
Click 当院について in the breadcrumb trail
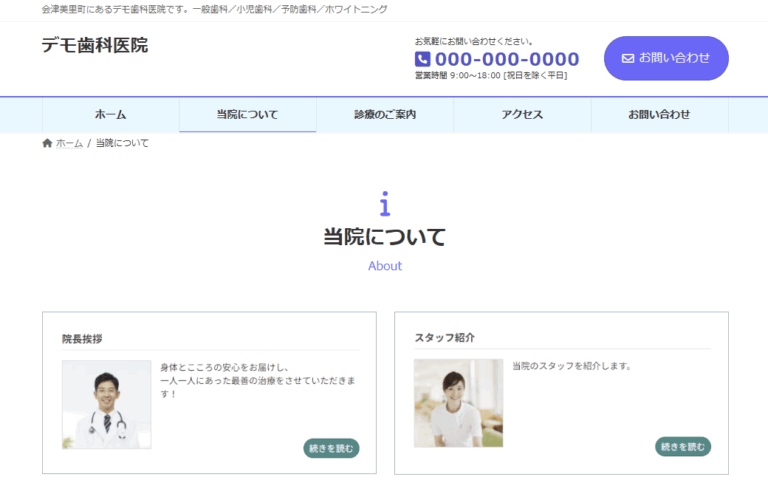pyautogui.click(x=122, y=143)
